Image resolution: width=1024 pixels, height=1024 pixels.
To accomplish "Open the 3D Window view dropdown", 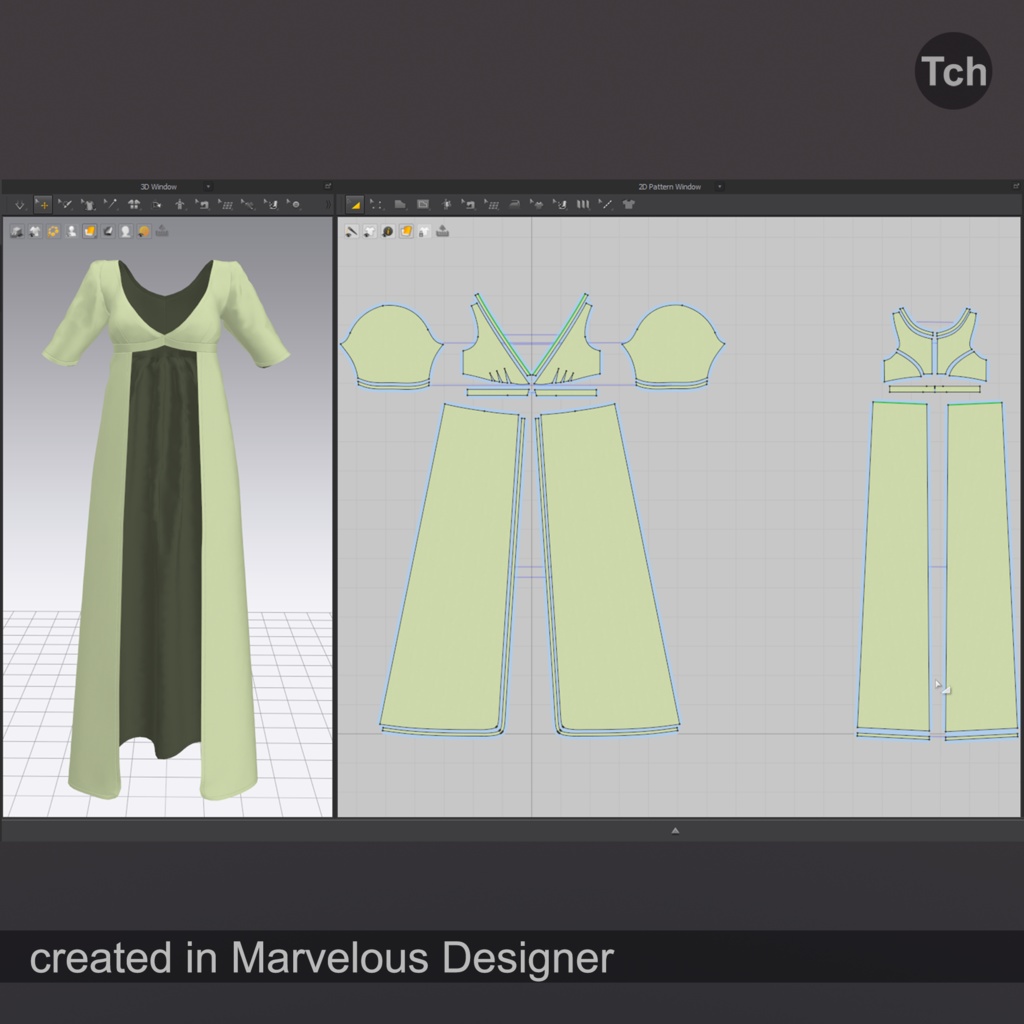I will [208, 186].
